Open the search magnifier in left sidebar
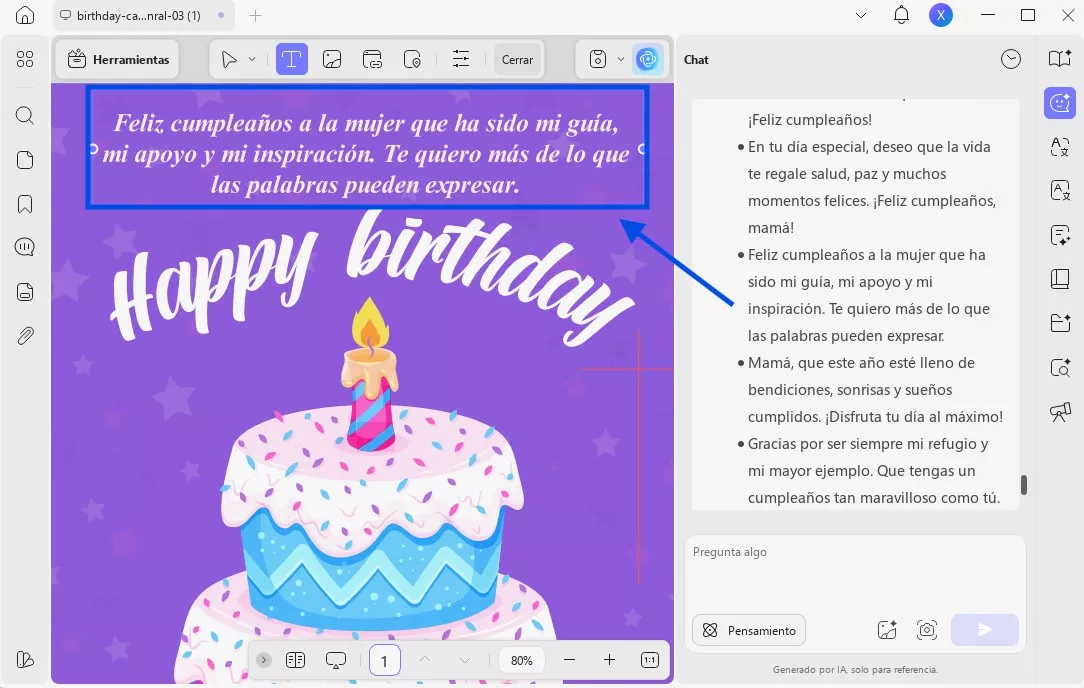Viewport: 1084px width, 688px height. tap(25, 115)
